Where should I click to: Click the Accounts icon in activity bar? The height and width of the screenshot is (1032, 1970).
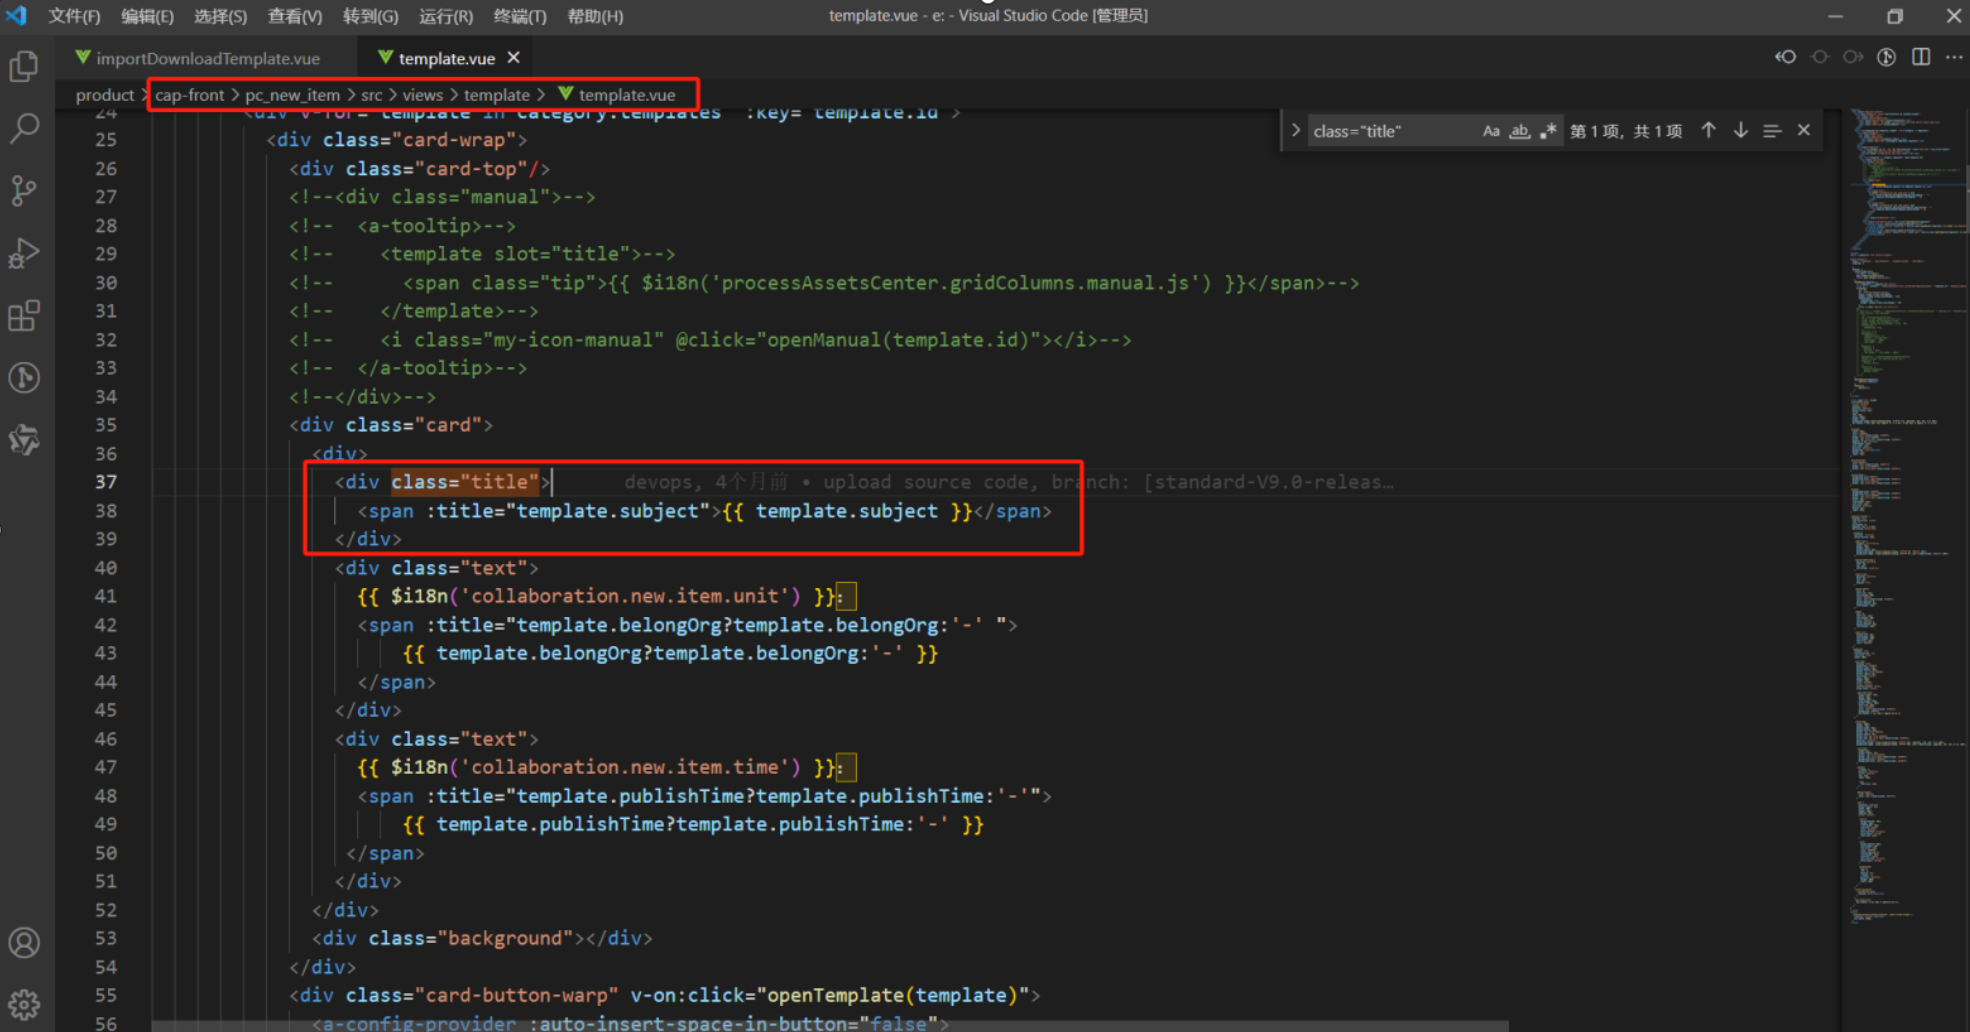[24, 942]
